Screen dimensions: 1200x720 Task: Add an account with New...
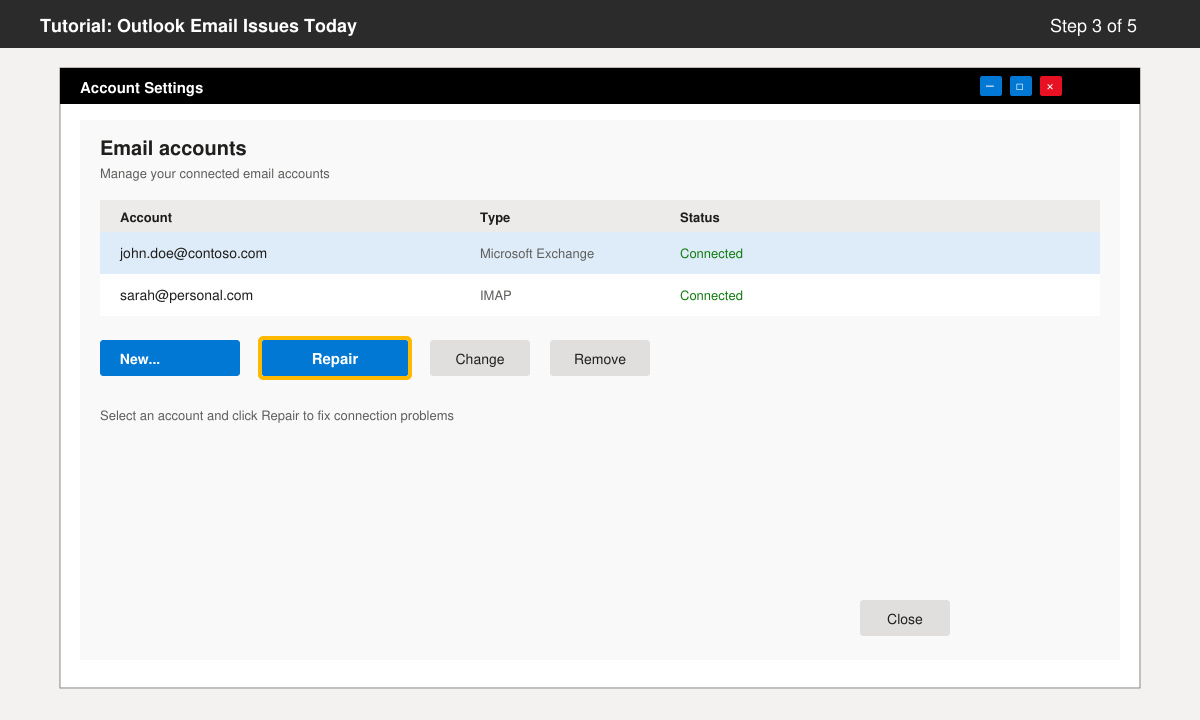[170, 358]
